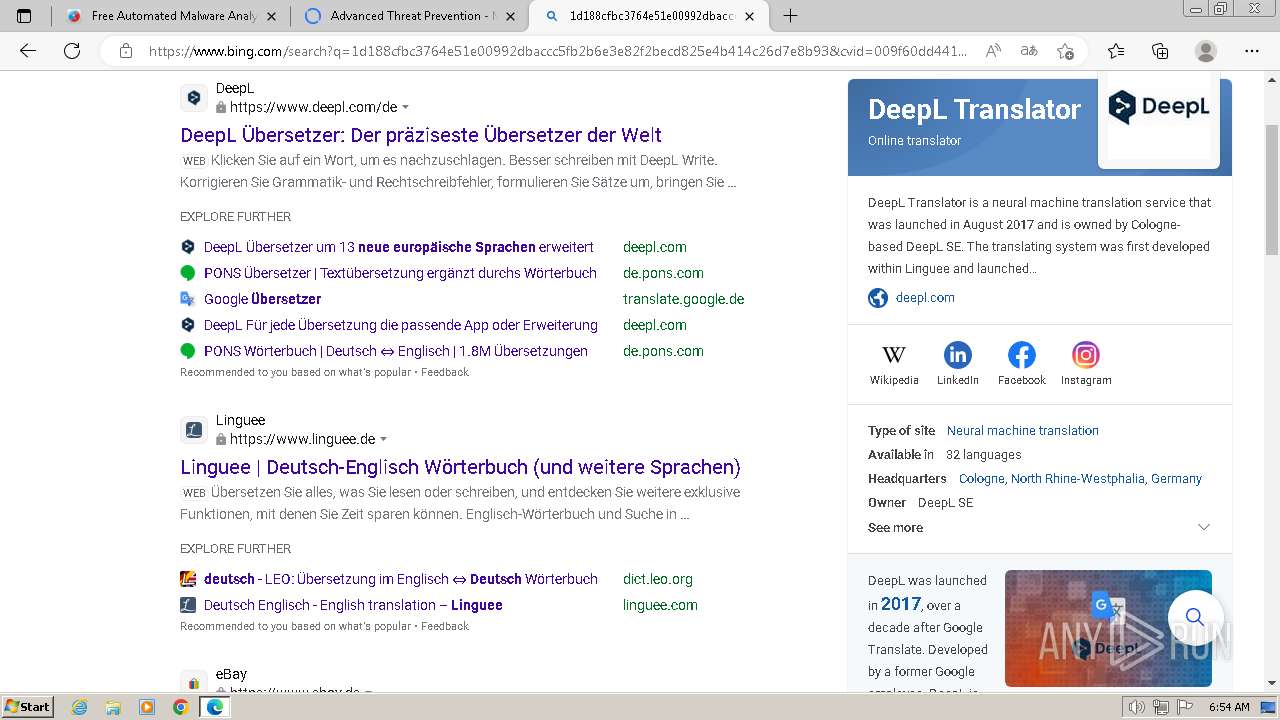Expand the deepl.com/de URL dropdown arrow
The image size is (1280, 720).
[x=405, y=108]
